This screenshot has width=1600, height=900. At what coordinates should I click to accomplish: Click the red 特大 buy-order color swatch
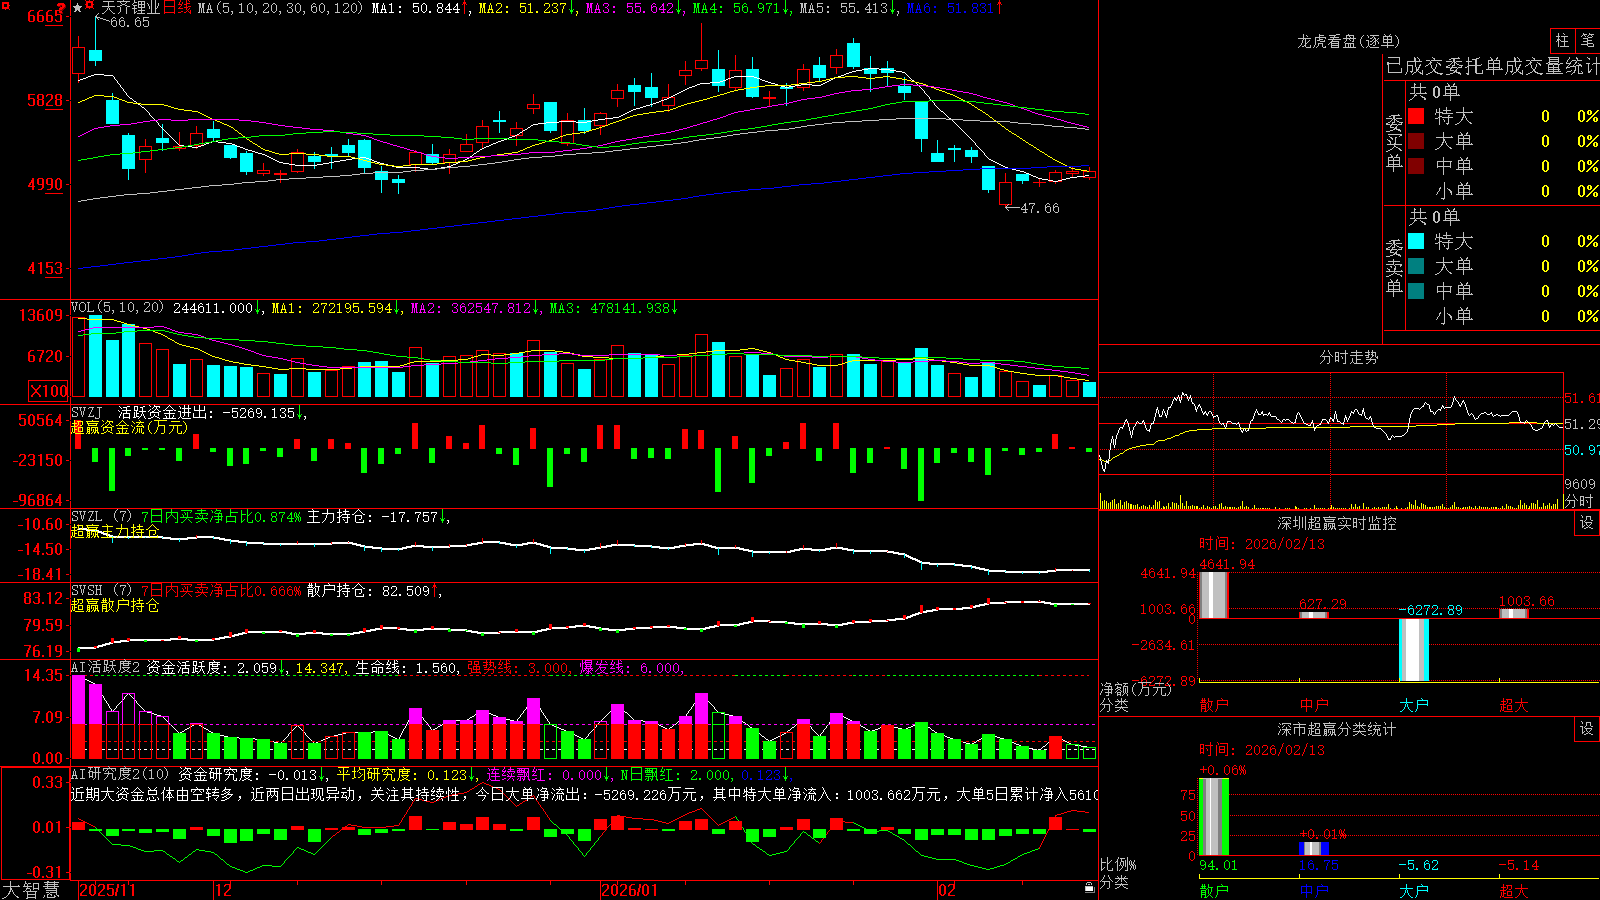1416,116
